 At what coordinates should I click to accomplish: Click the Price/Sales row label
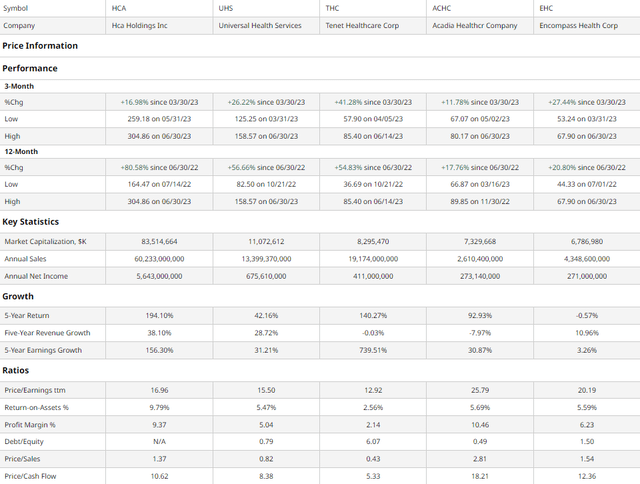(x=22, y=459)
